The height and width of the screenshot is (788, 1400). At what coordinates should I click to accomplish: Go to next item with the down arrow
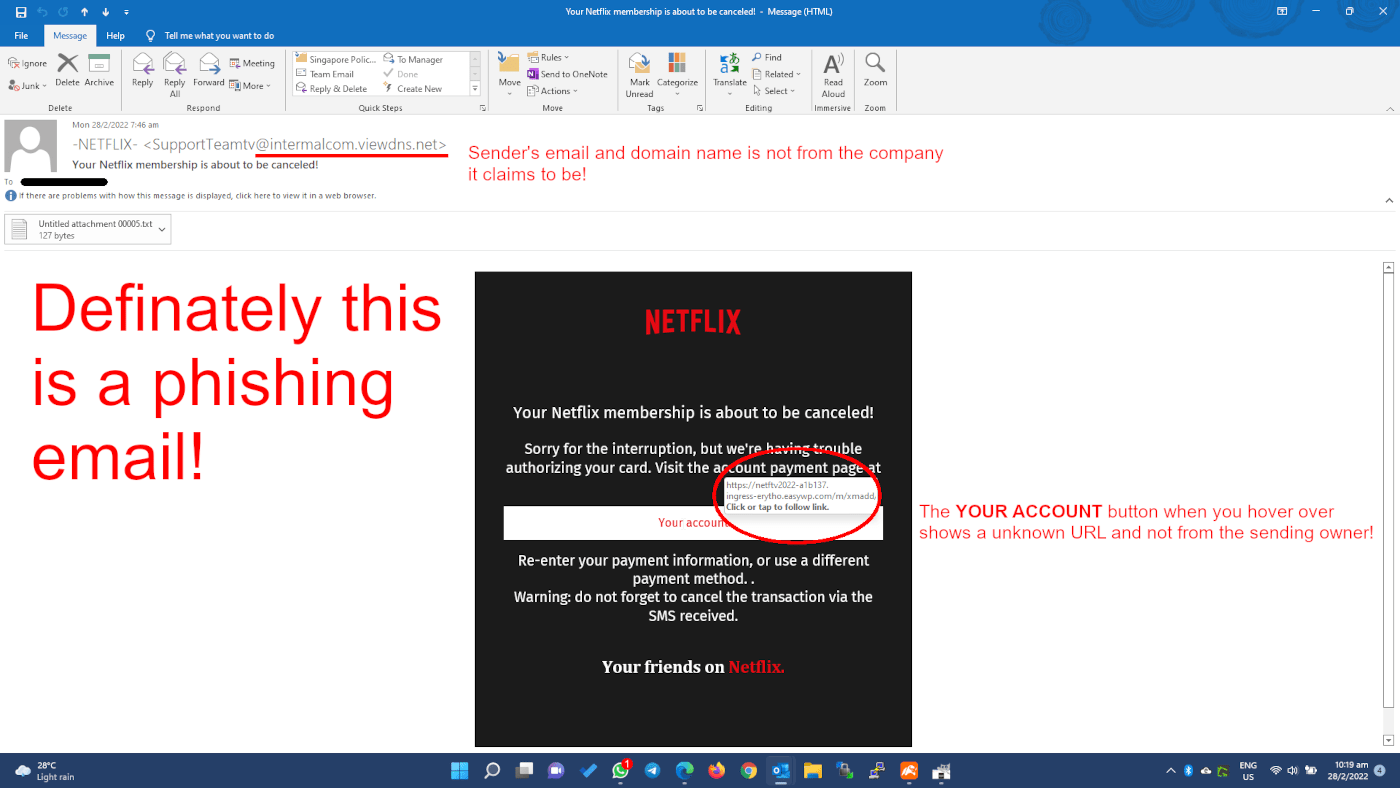point(105,12)
